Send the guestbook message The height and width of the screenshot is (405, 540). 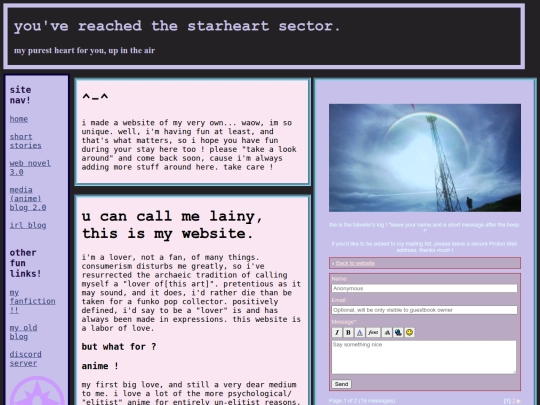click(341, 384)
